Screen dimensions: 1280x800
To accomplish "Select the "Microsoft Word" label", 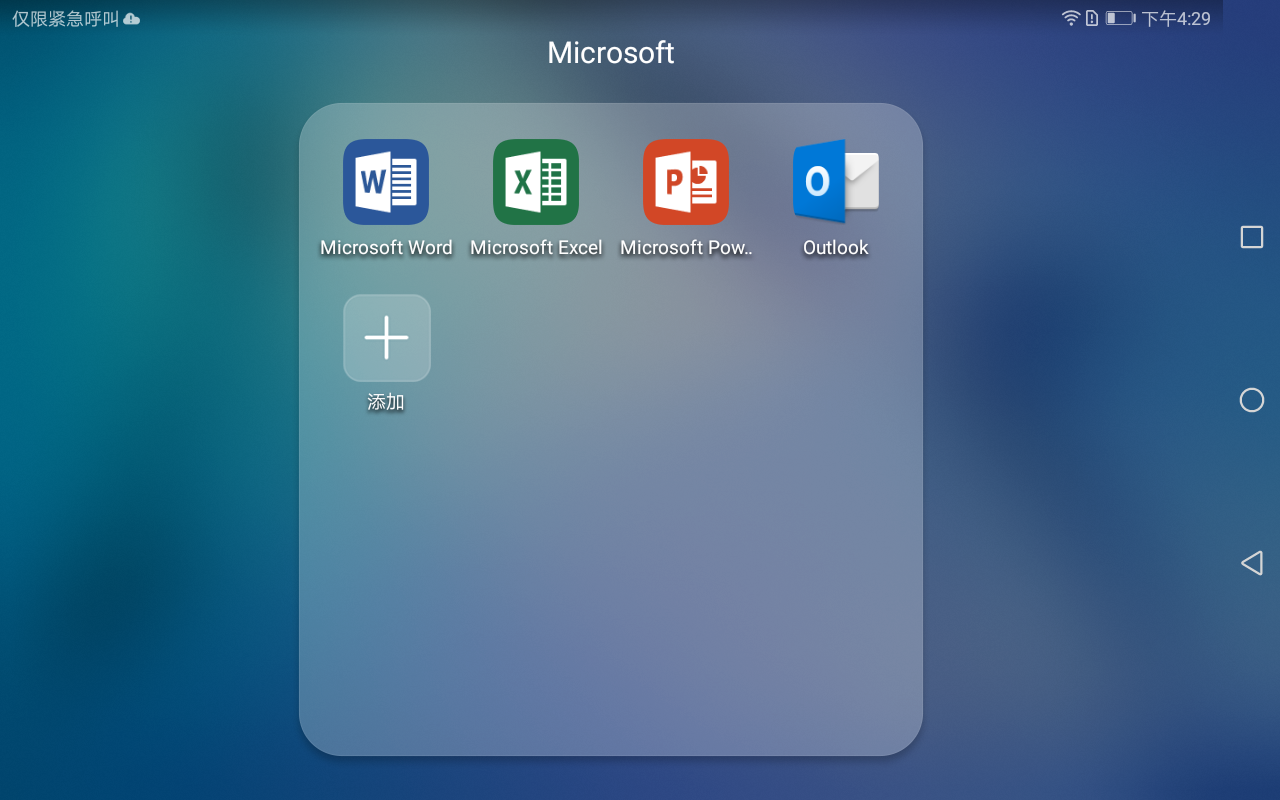I will tap(386, 248).
